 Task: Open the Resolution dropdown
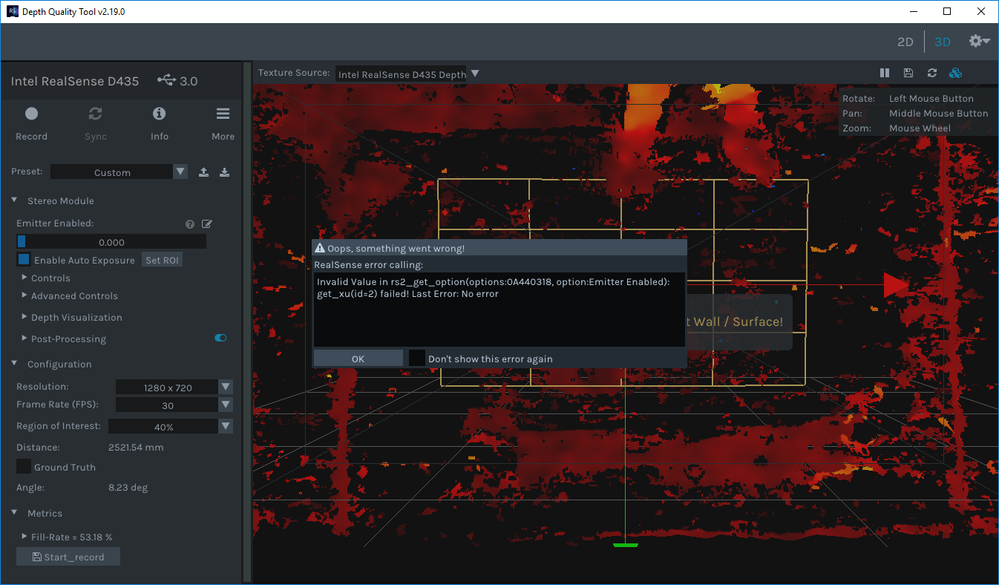tap(226, 387)
